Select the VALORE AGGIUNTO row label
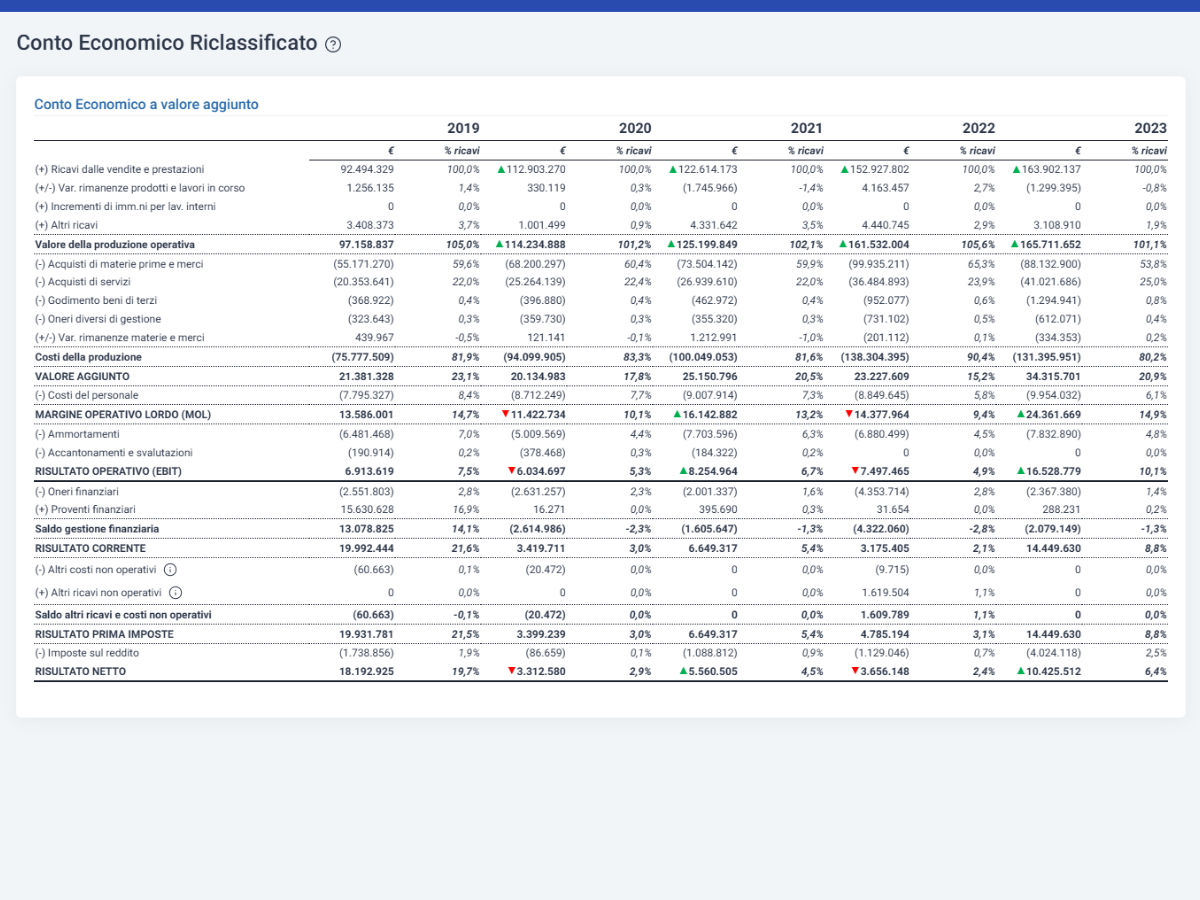This screenshot has height=900, width=1200. 82,376
